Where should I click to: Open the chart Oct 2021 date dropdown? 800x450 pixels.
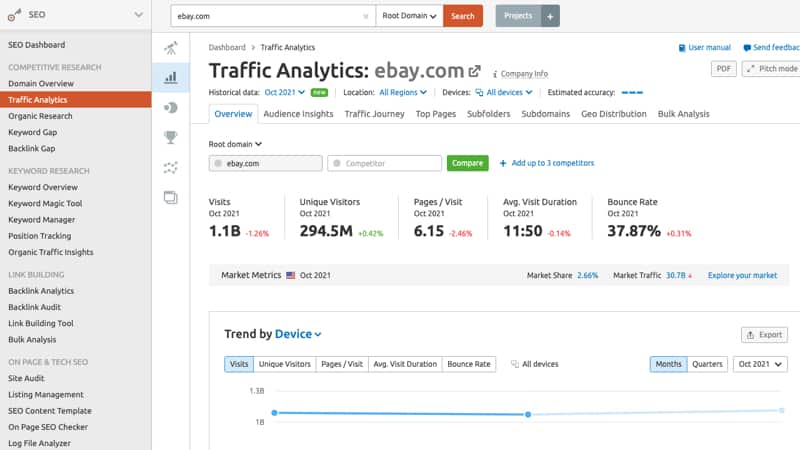click(x=760, y=364)
